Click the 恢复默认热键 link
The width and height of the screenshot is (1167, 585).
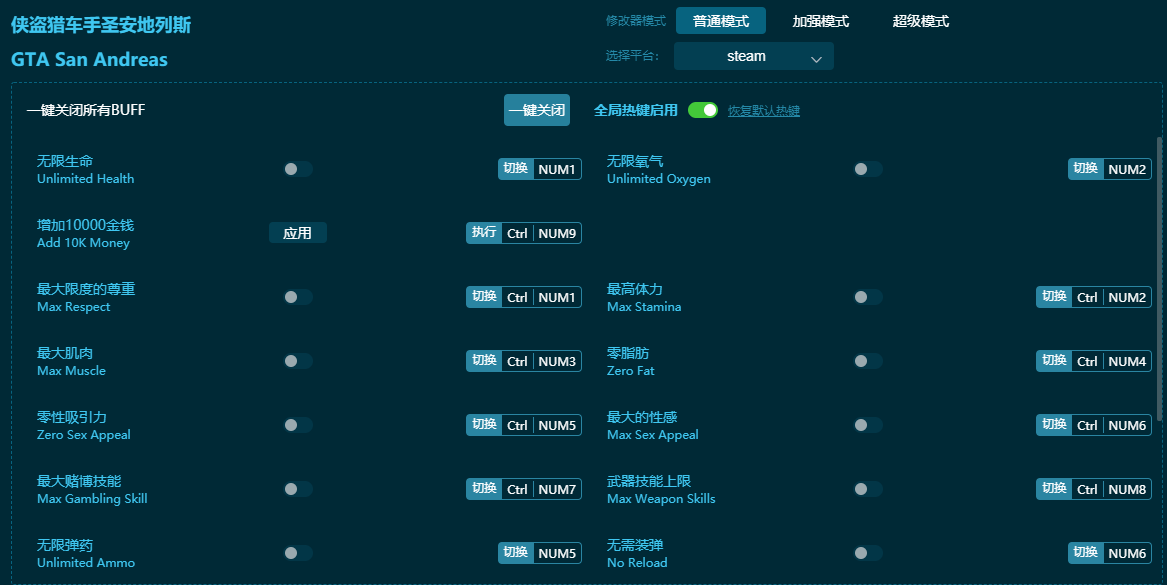click(763, 111)
